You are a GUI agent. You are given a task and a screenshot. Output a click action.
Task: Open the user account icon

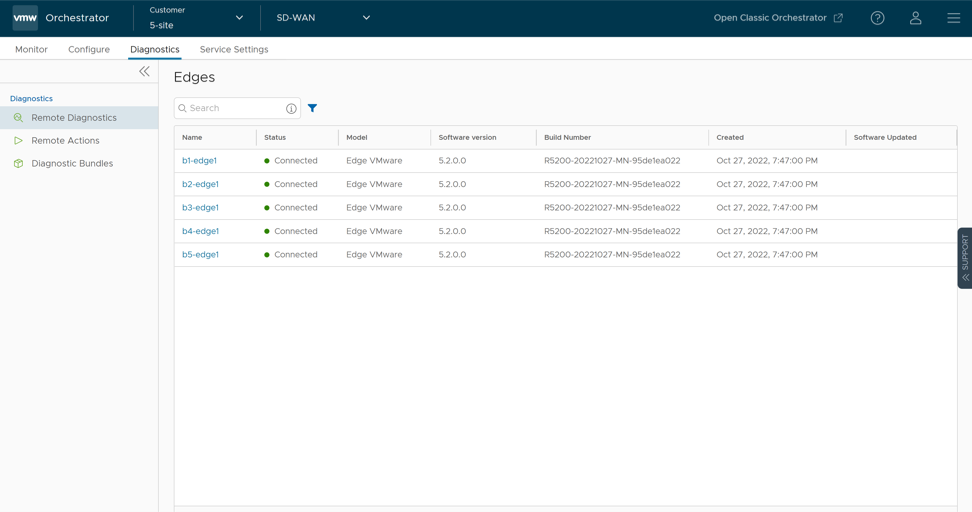pos(915,18)
